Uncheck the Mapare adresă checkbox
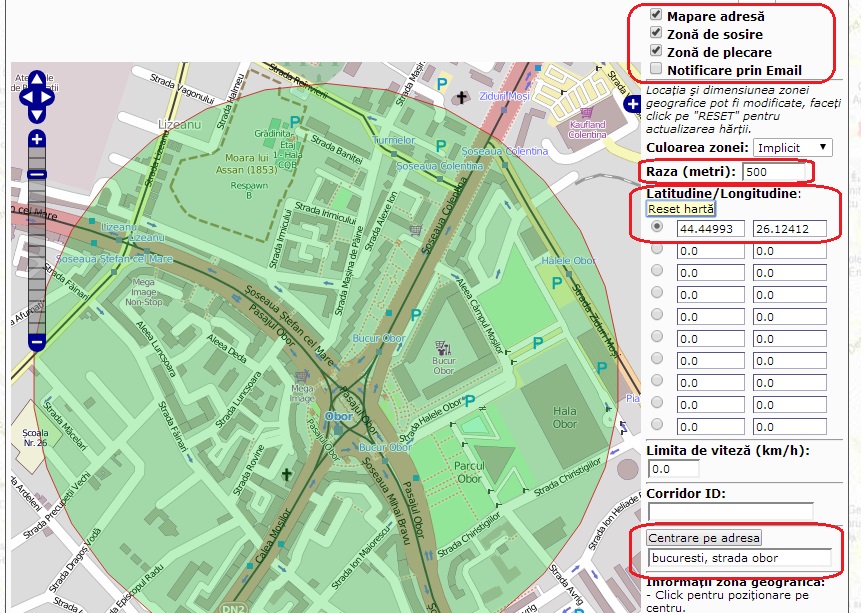This screenshot has width=861, height=613. coord(656,16)
